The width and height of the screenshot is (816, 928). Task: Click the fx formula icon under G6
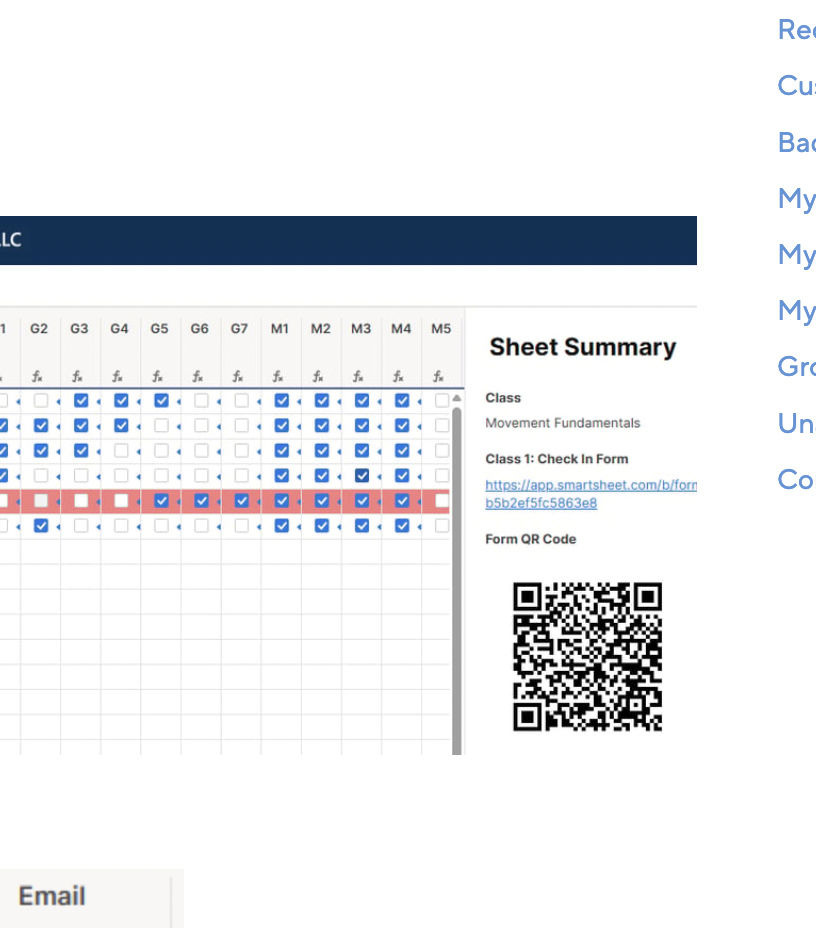[198, 376]
